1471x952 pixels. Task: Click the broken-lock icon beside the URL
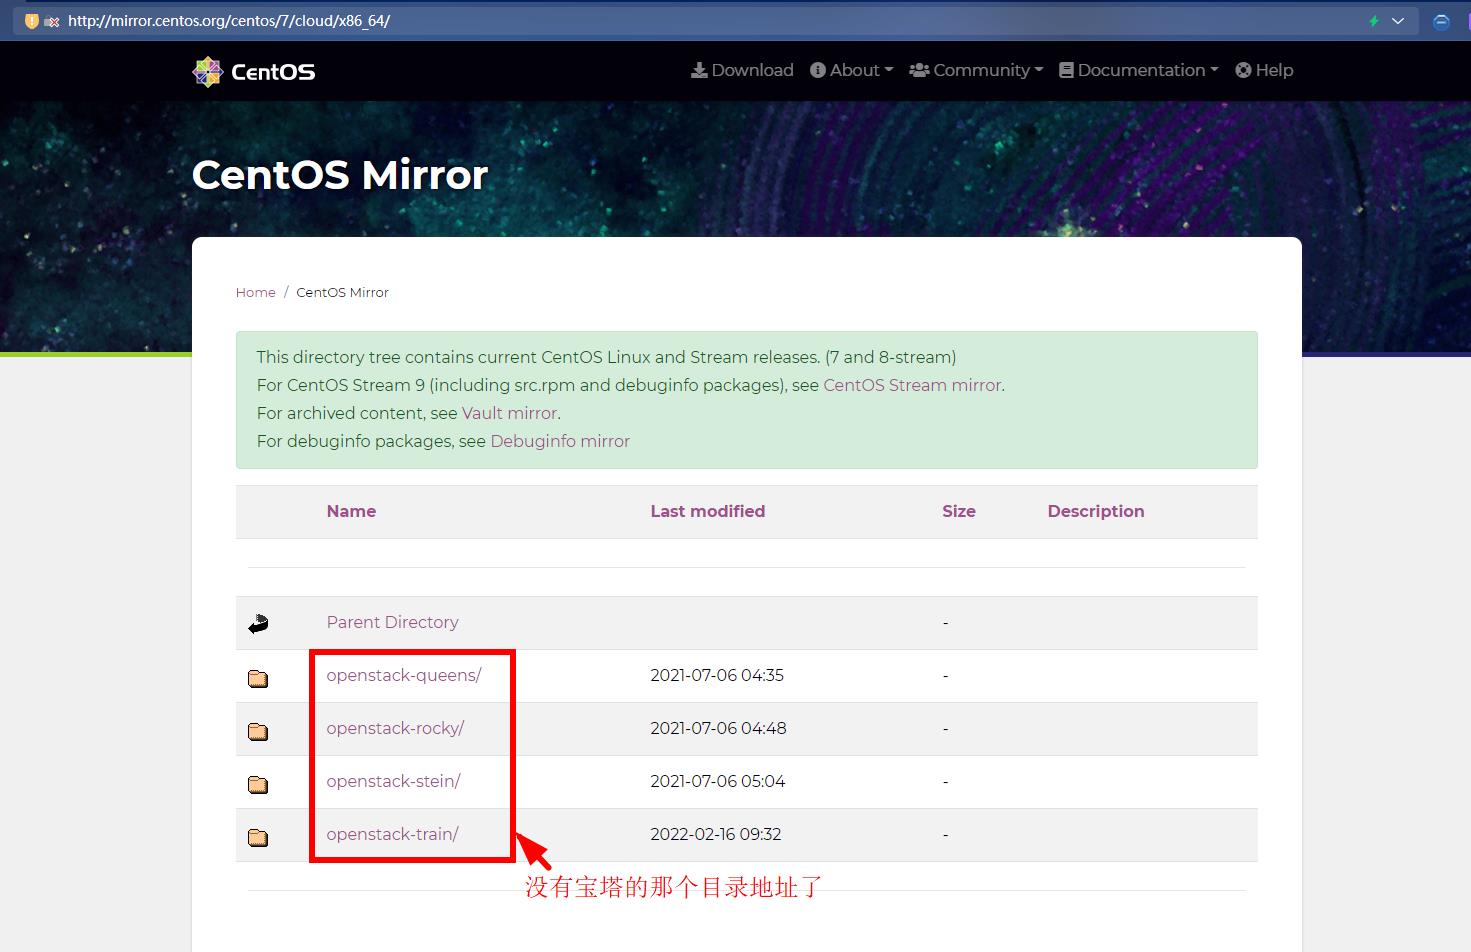pos(52,21)
